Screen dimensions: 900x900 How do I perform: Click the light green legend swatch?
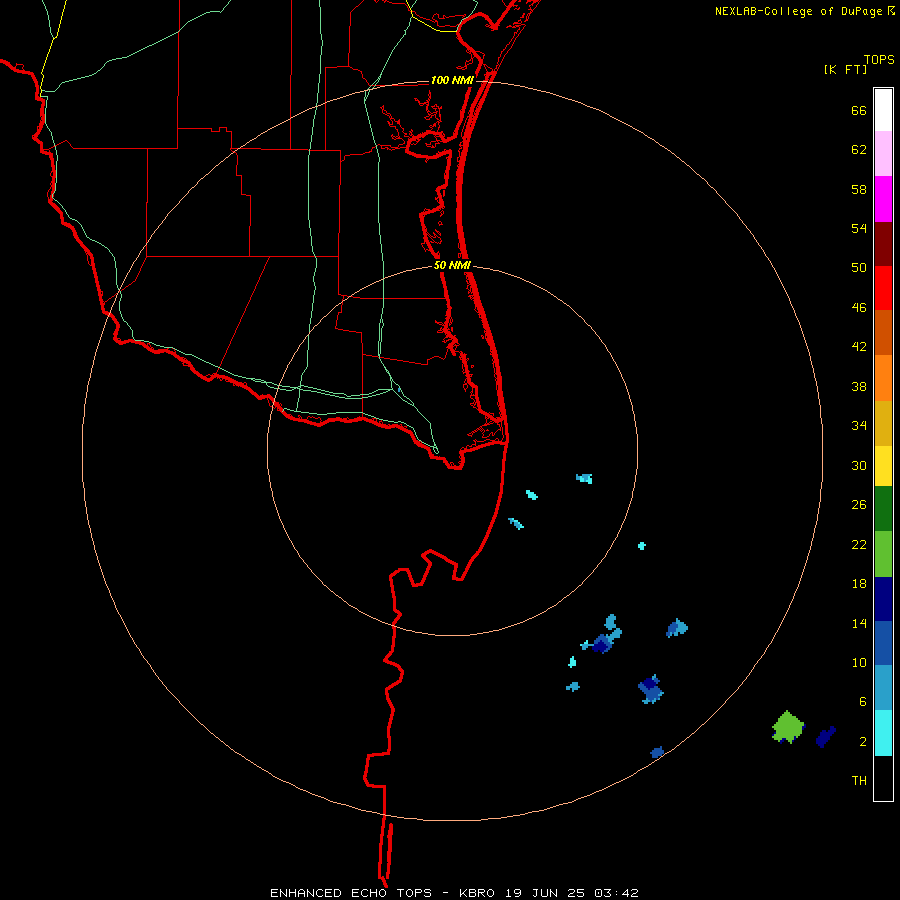click(883, 554)
